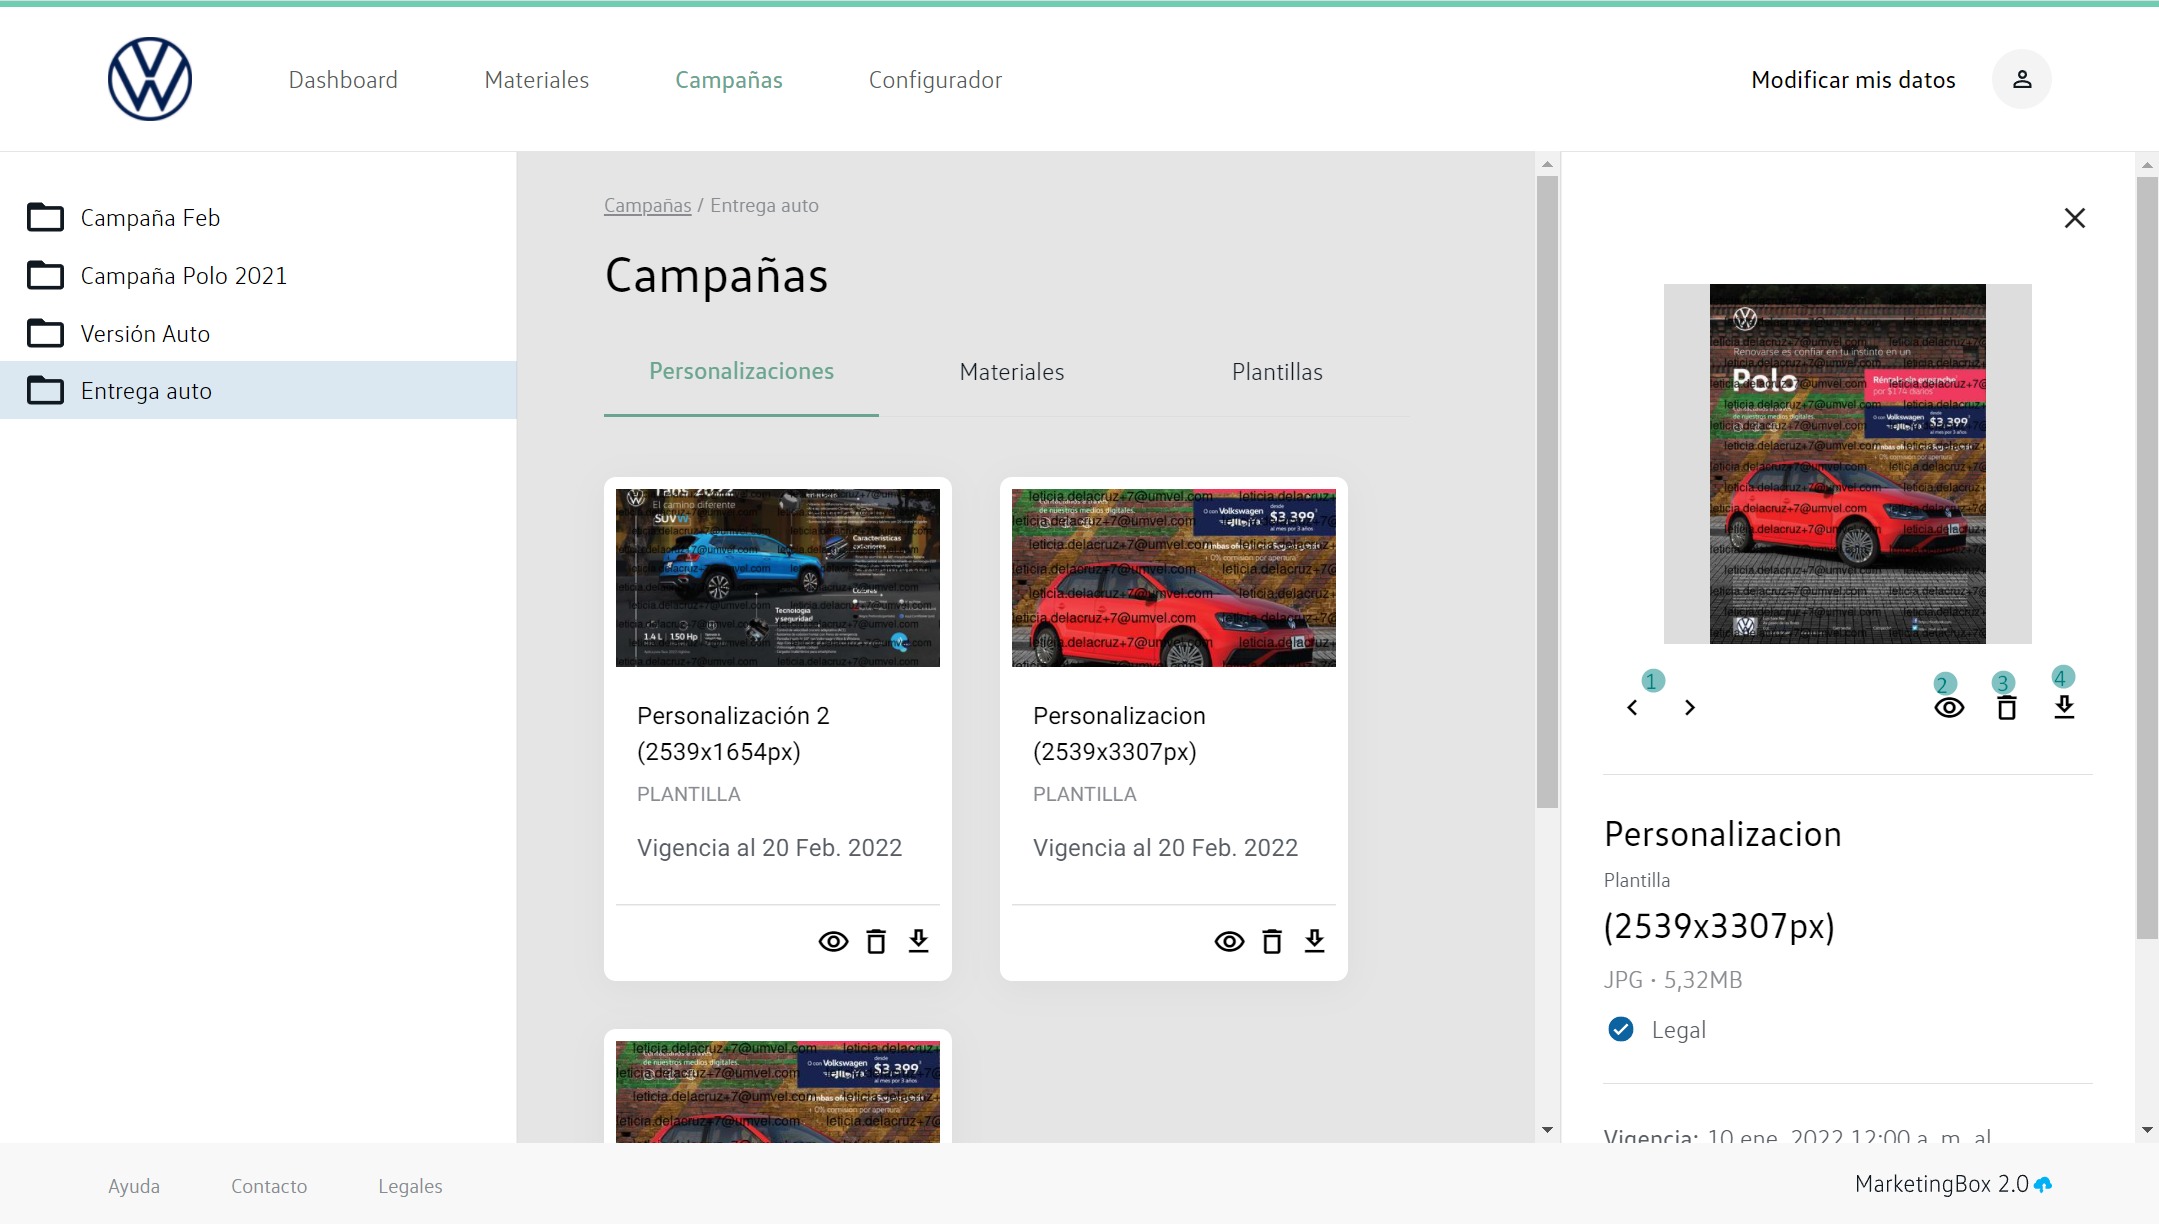The height and width of the screenshot is (1224, 2159).
Task: Download the Personalización 2 card file
Action: coord(918,941)
